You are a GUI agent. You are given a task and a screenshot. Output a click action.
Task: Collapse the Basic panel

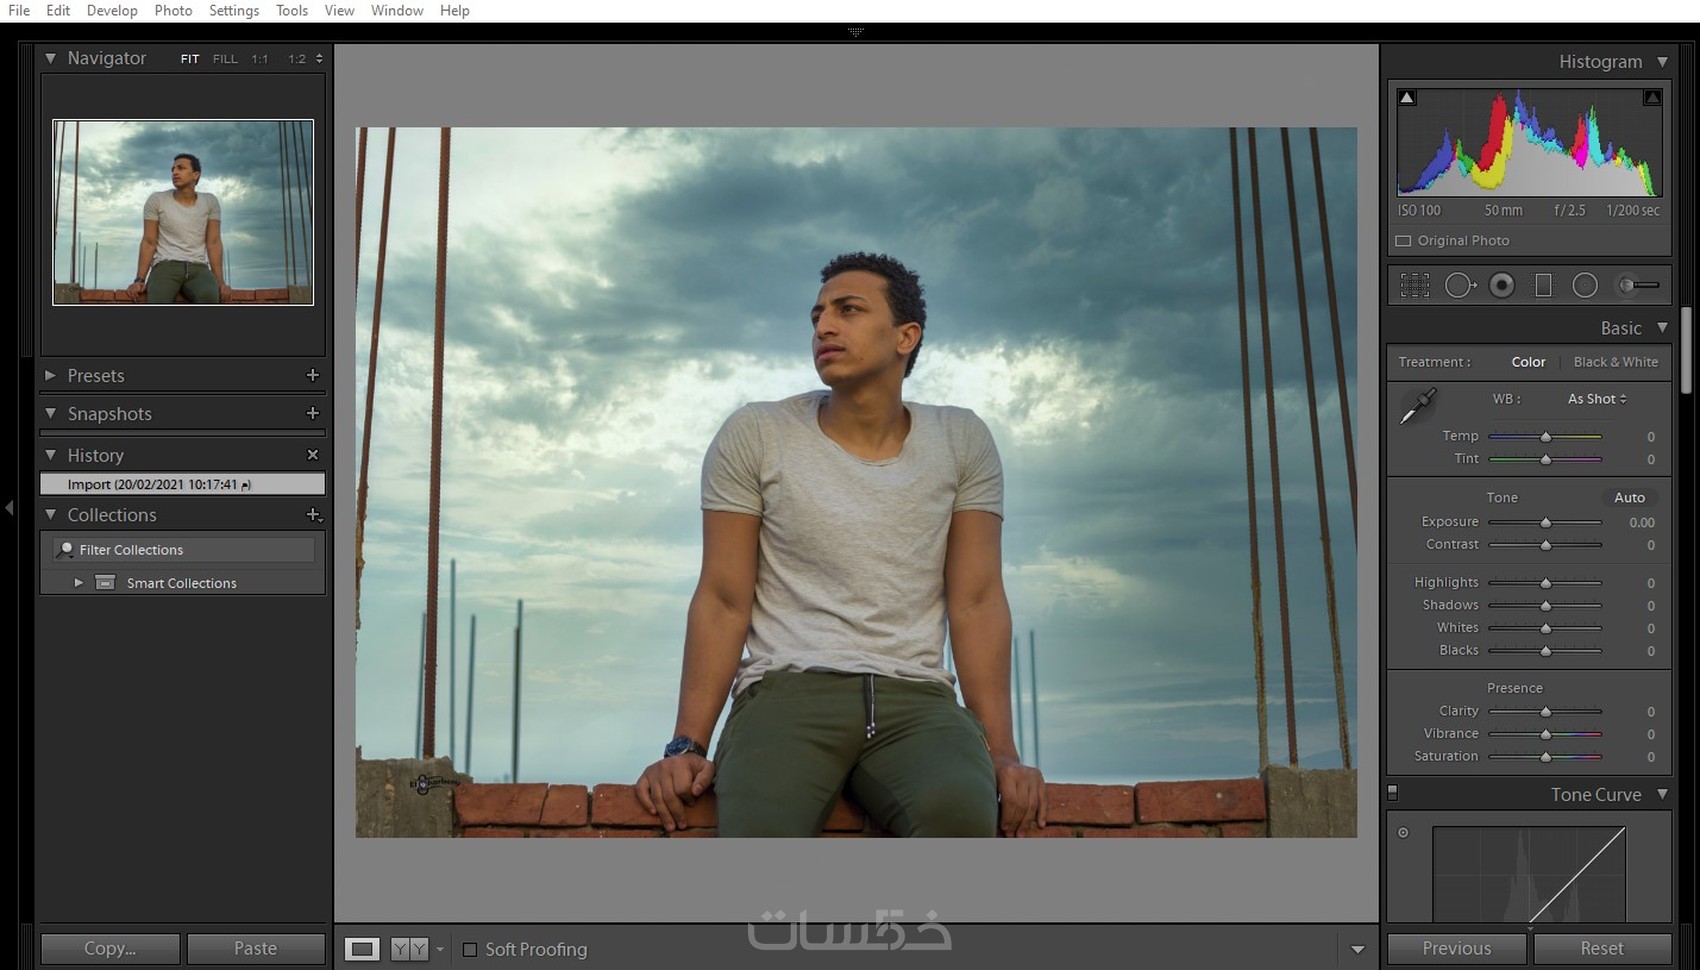pyautogui.click(x=1662, y=328)
